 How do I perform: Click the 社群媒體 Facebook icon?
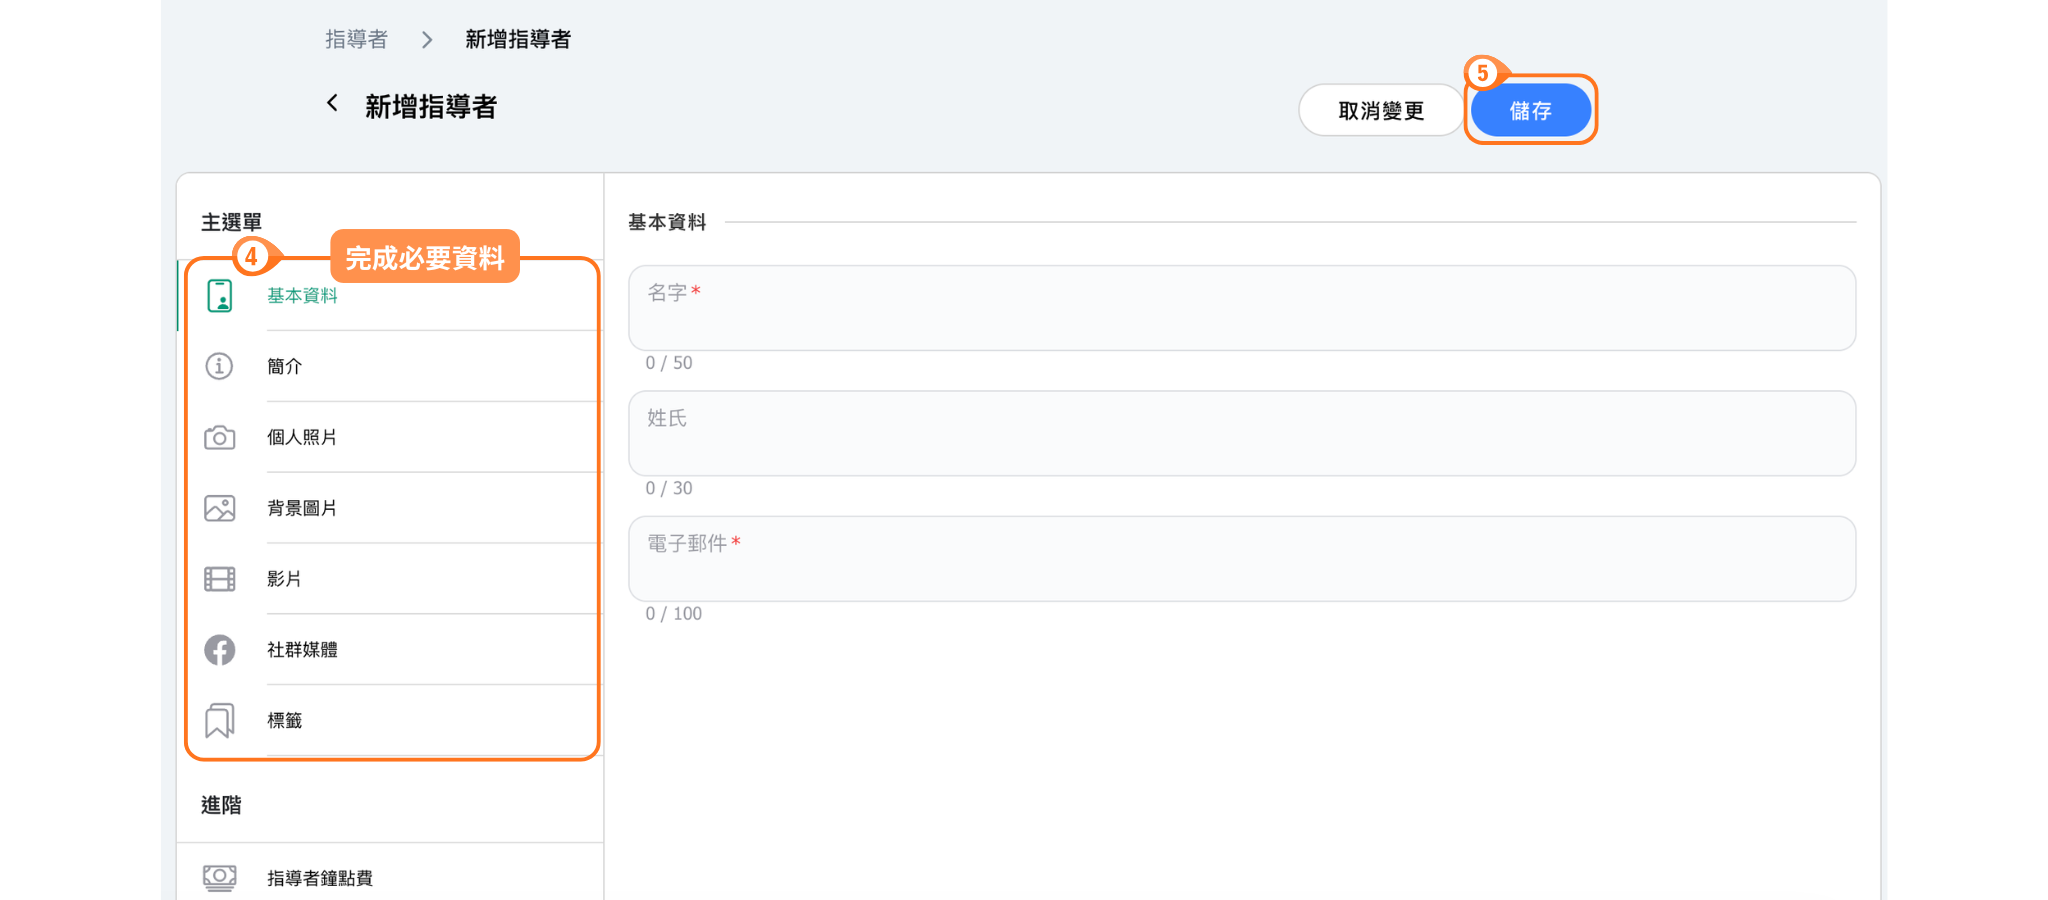coord(220,650)
